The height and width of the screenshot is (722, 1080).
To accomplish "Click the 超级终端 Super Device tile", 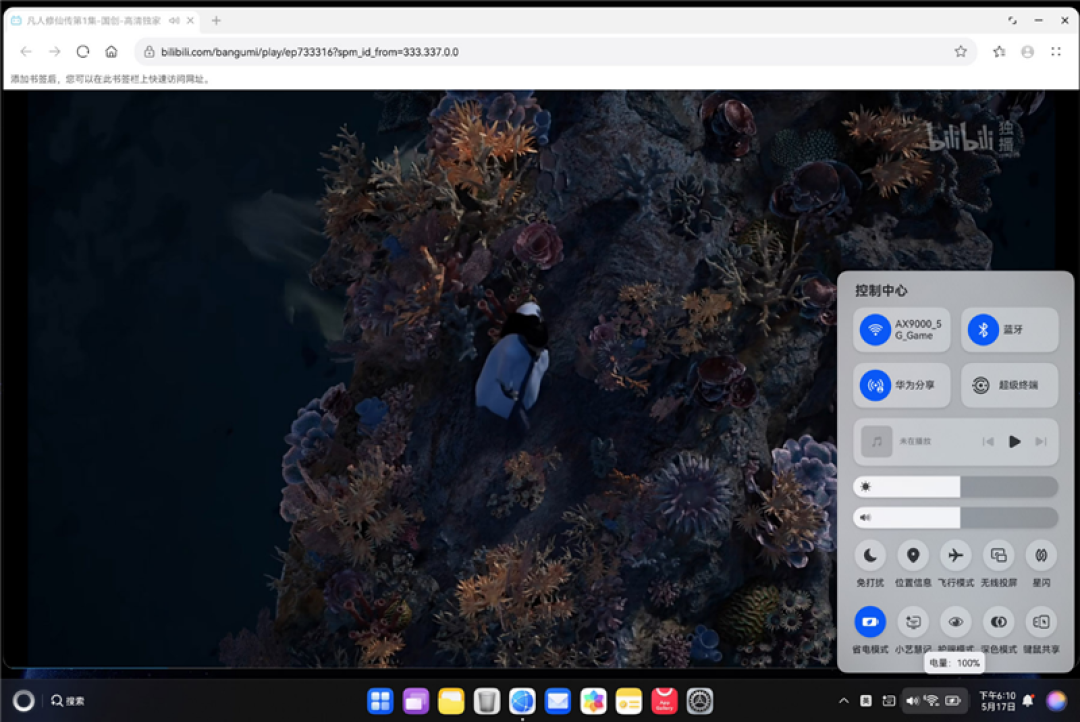I will click(1009, 385).
